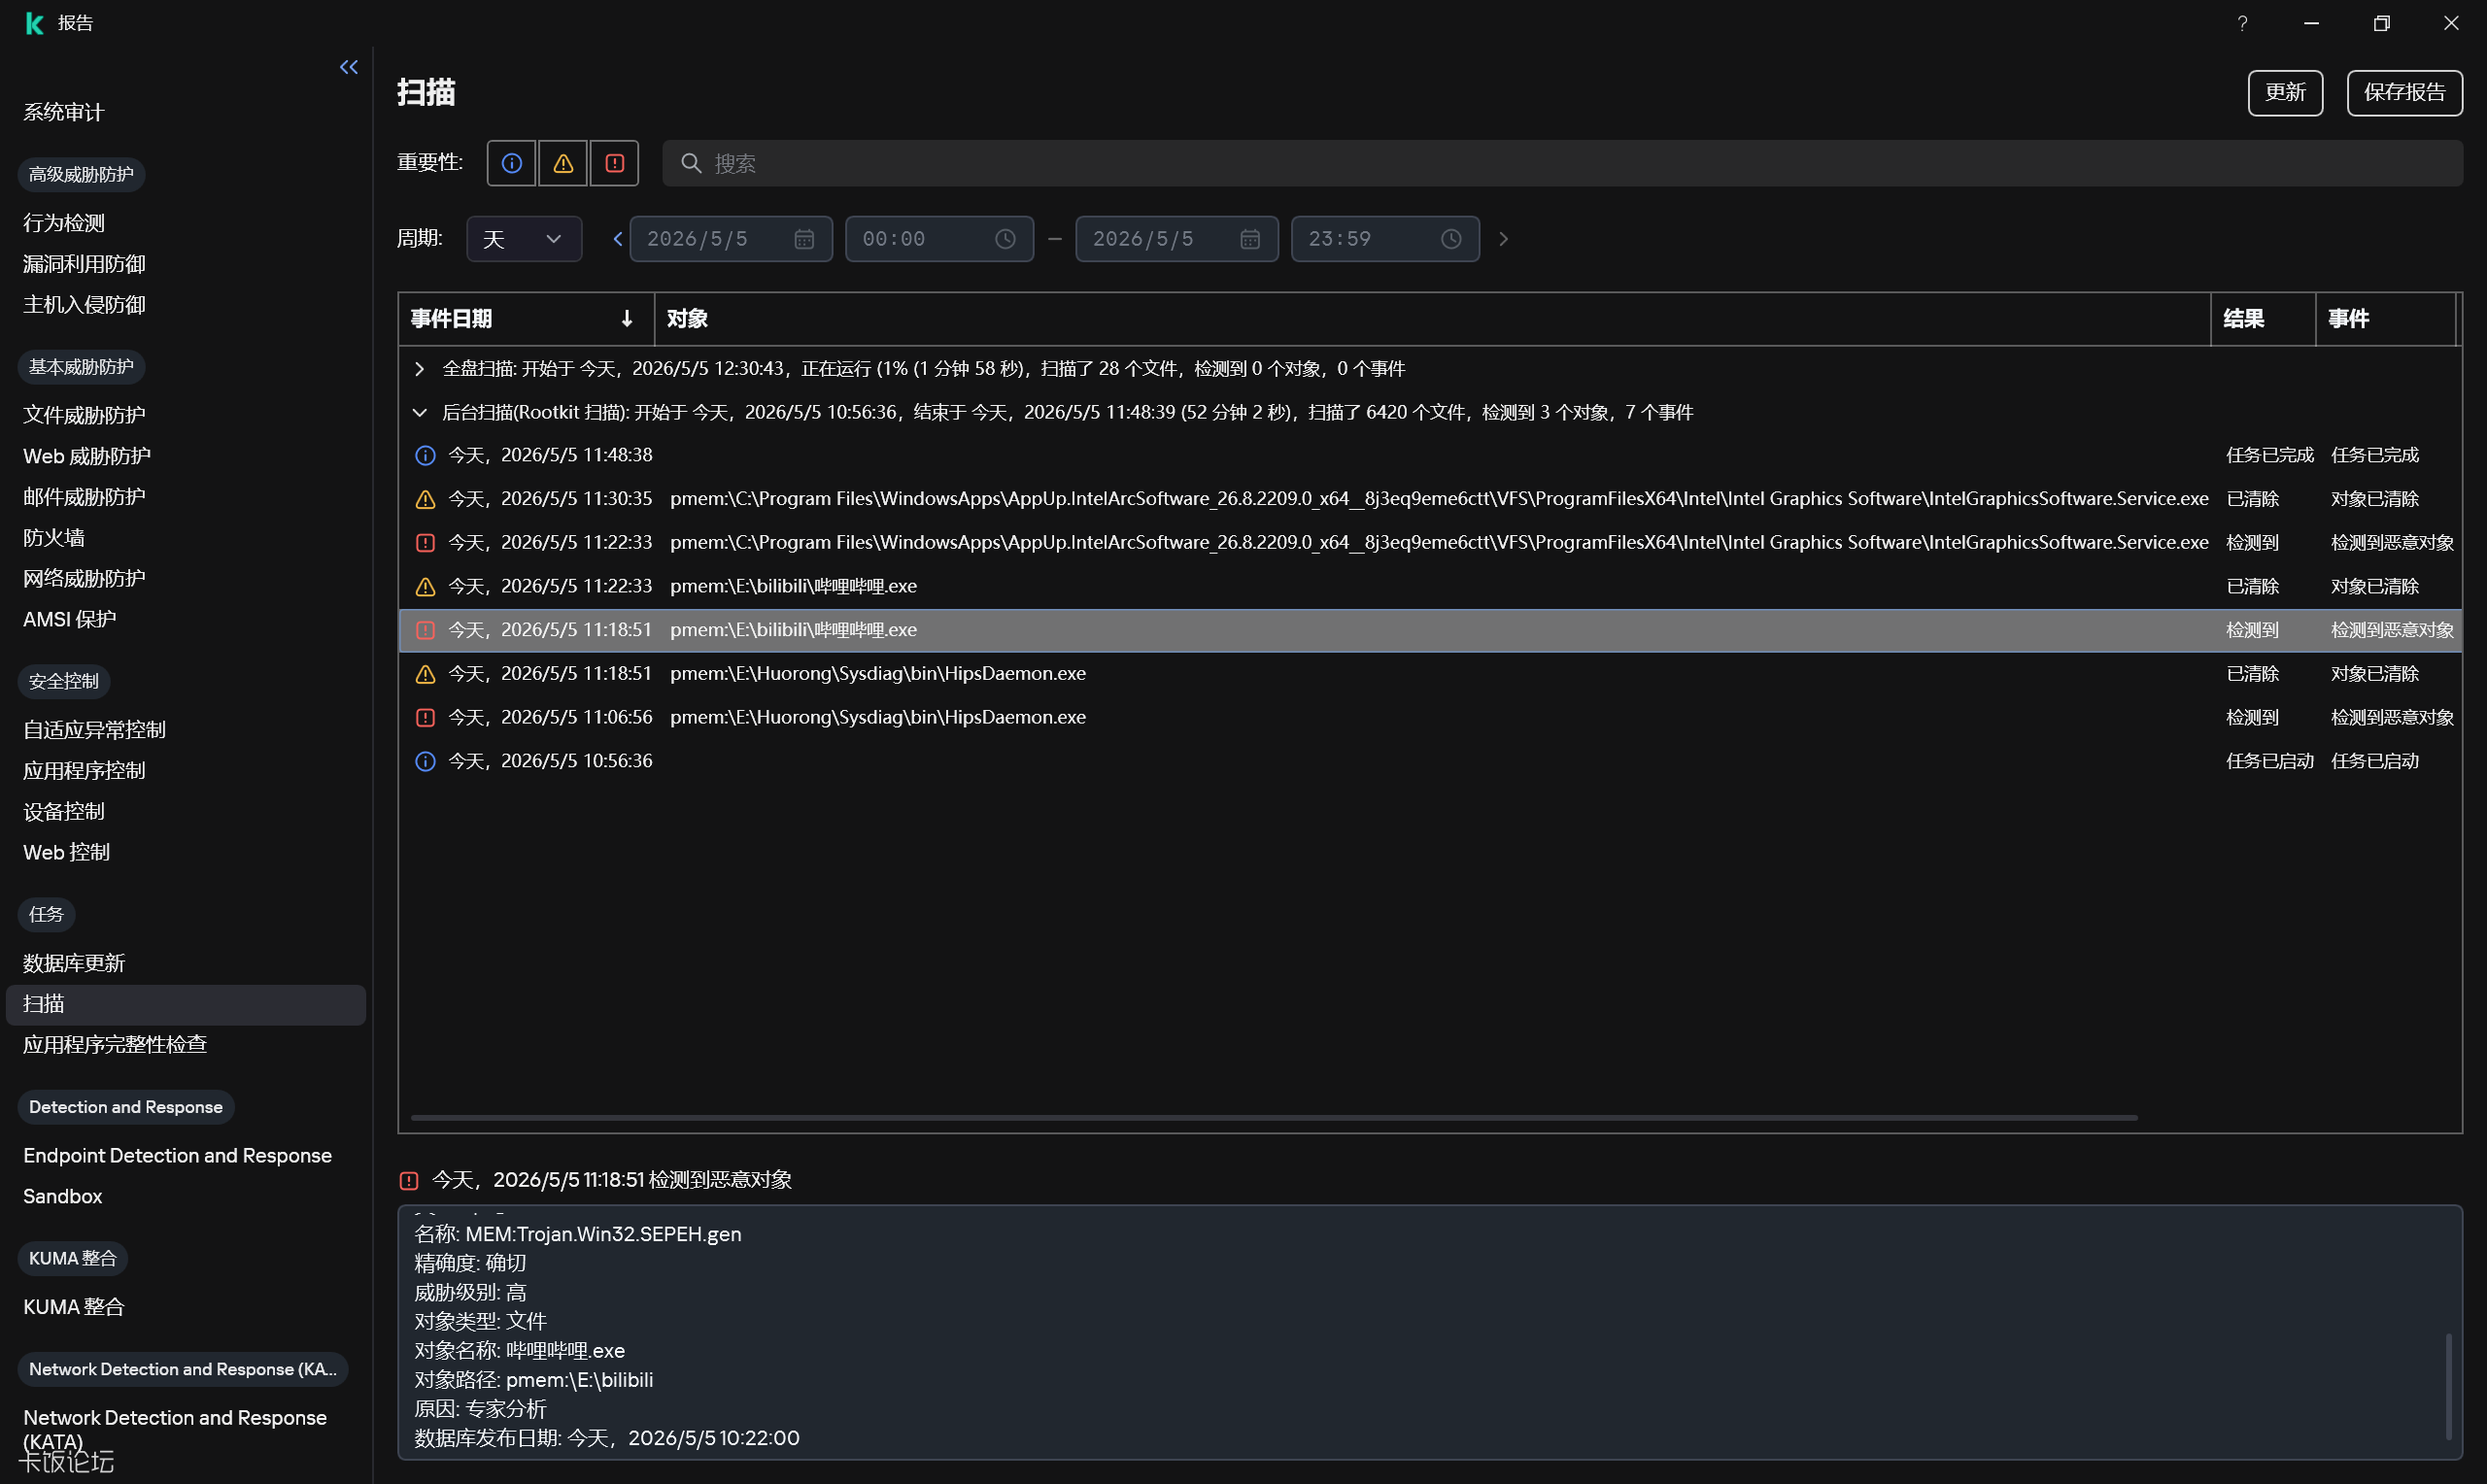Viewport: 2487px width, 1484px height.
Task: Select the 11:48:38 任务已完成 event row
Action: coord(1430,455)
